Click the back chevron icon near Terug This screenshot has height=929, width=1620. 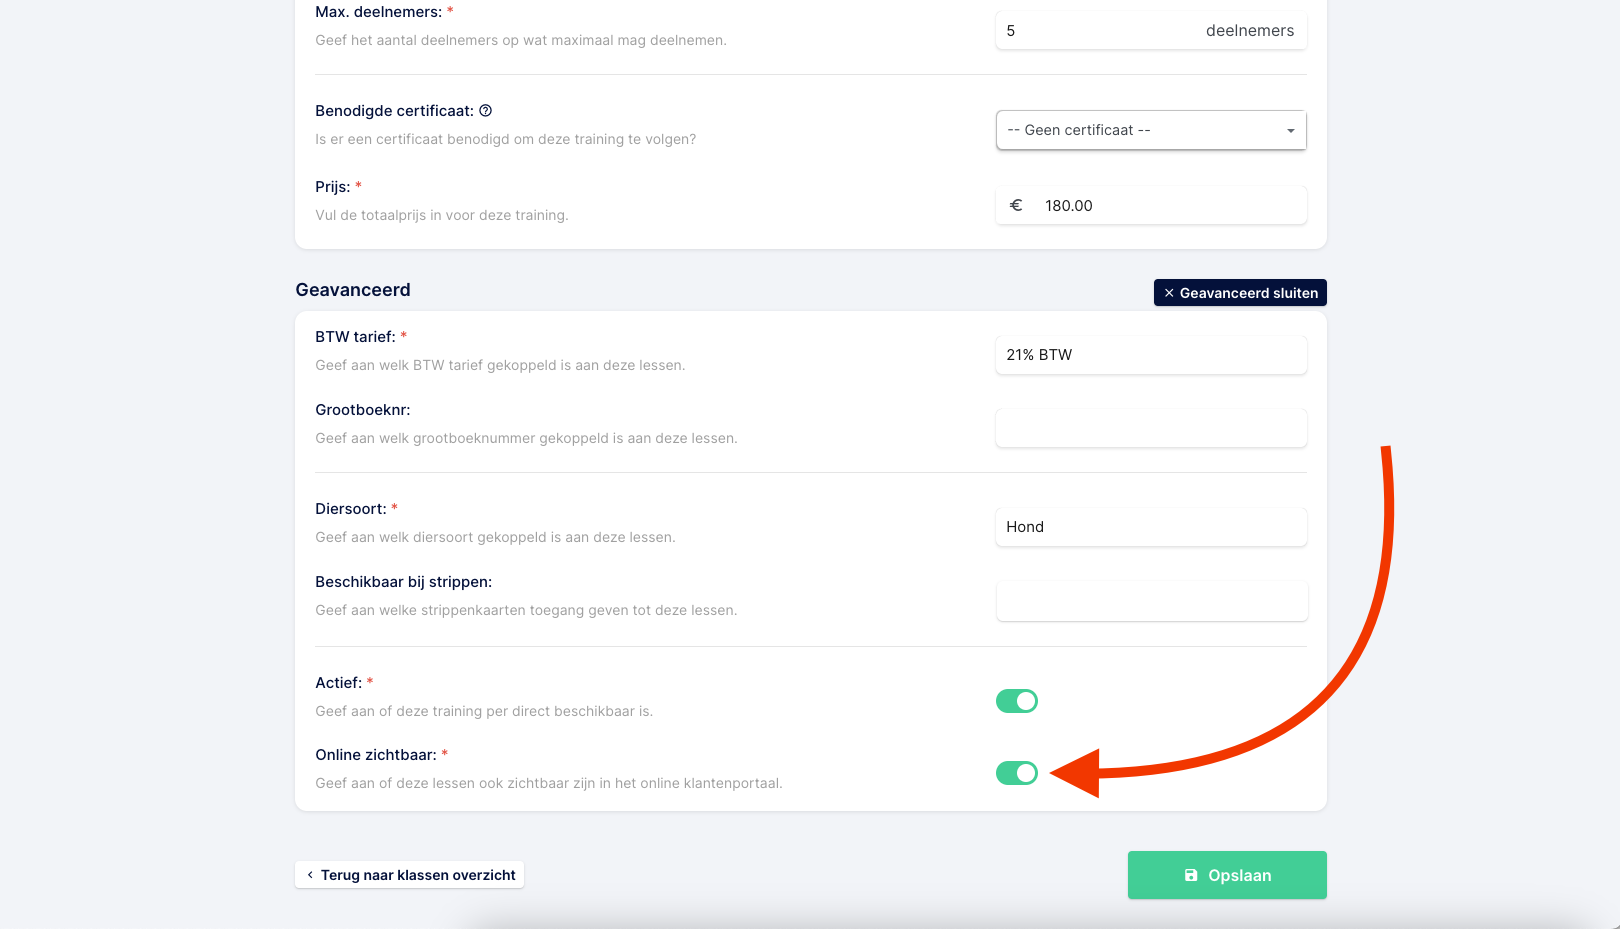point(310,875)
